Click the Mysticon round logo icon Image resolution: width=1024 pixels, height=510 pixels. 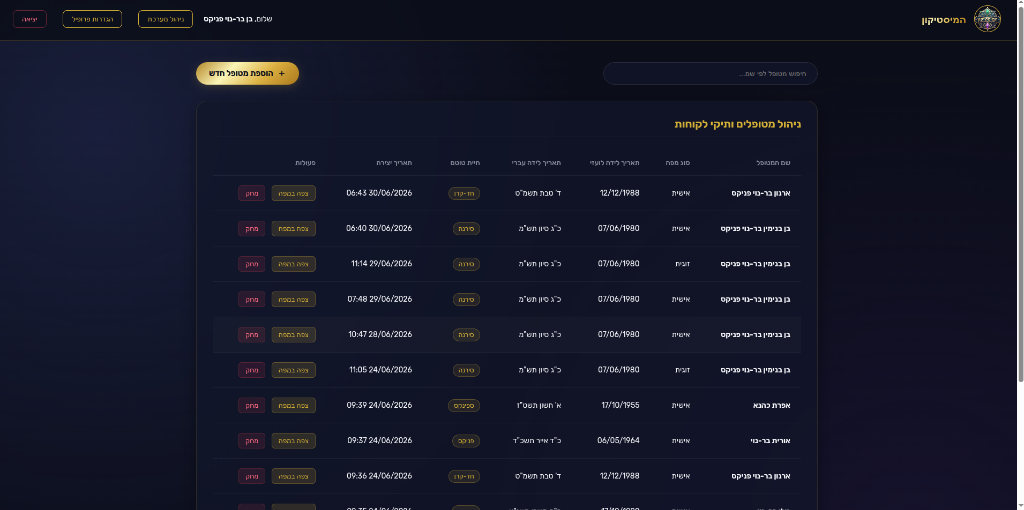pos(987,19)
